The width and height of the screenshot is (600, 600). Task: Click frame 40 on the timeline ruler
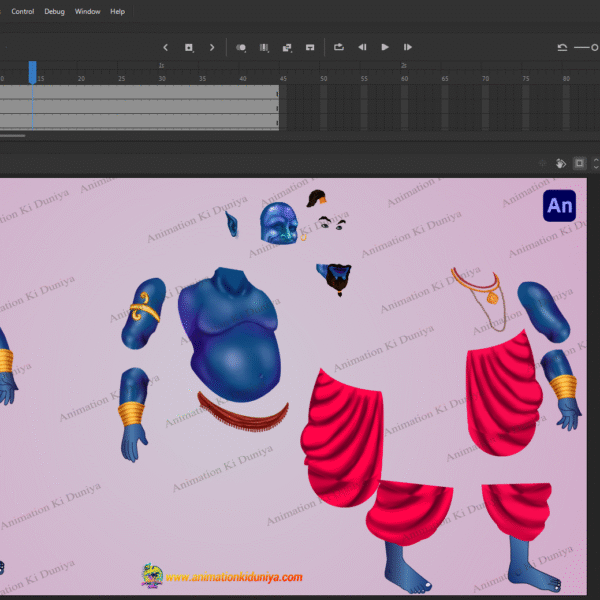point(243,78)
